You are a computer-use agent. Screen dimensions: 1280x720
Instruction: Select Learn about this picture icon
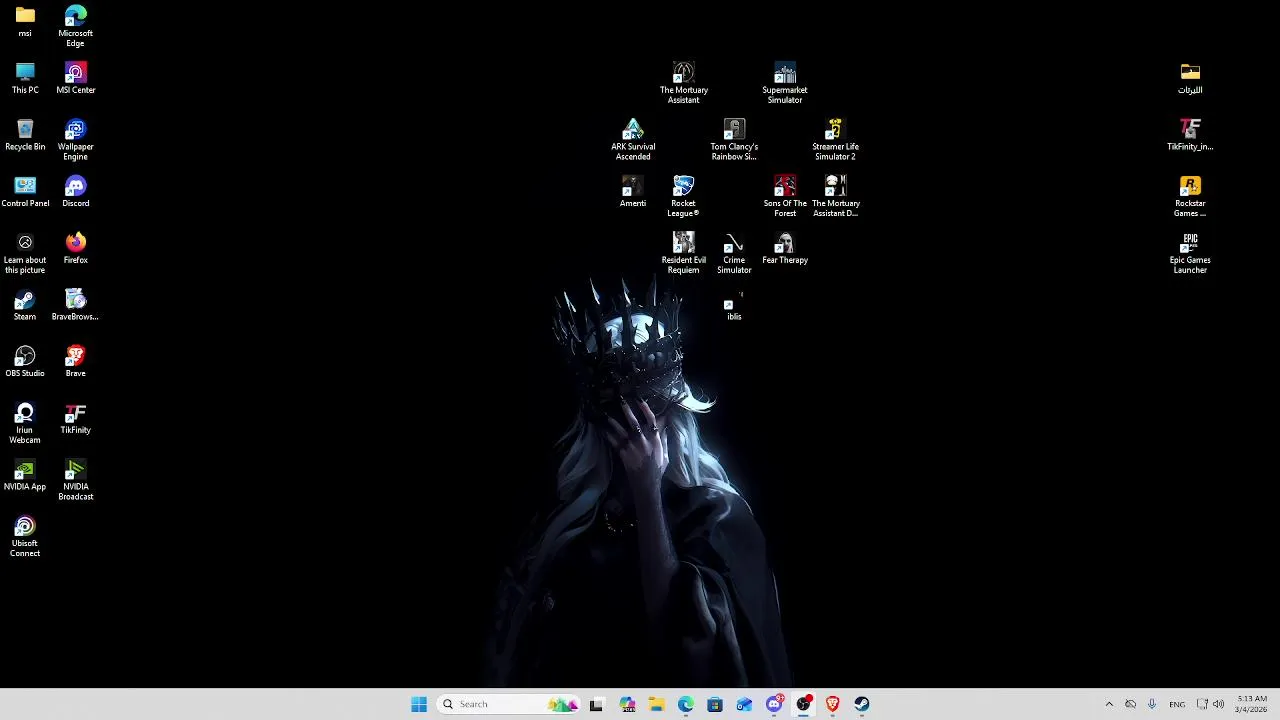[25, 253]
